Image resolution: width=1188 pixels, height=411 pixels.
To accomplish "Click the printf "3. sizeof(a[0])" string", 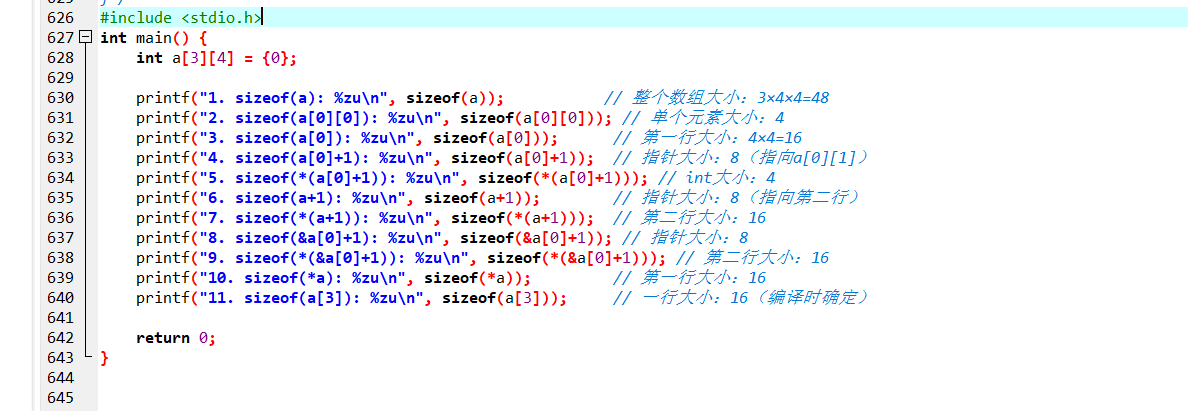I will [x=308, y=138].
